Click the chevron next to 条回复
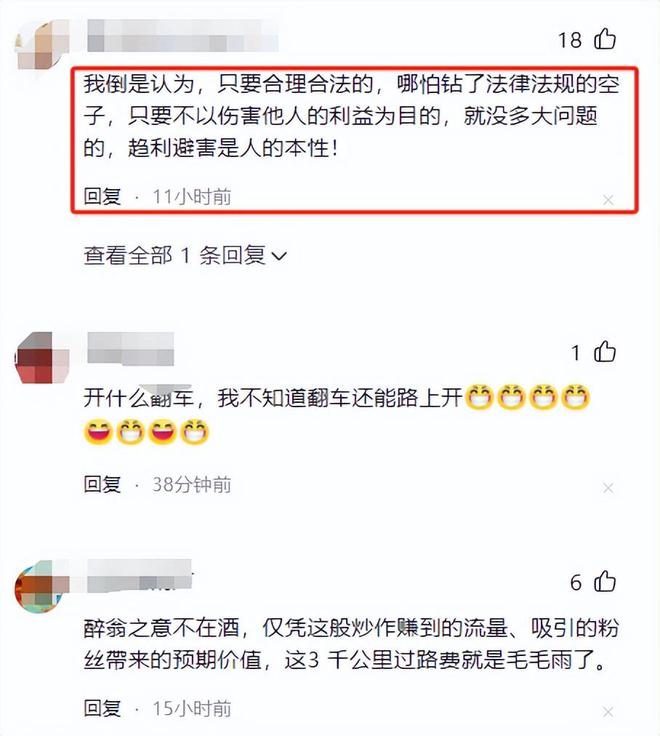This screenshot has width=660, height=736. pyautogui.click(x=279, y=256)
